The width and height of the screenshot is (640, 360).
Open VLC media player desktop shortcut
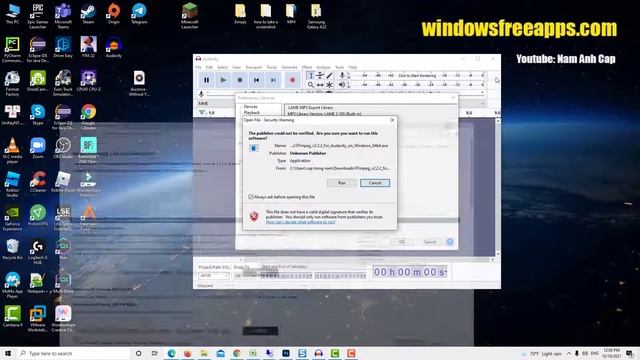12,151
